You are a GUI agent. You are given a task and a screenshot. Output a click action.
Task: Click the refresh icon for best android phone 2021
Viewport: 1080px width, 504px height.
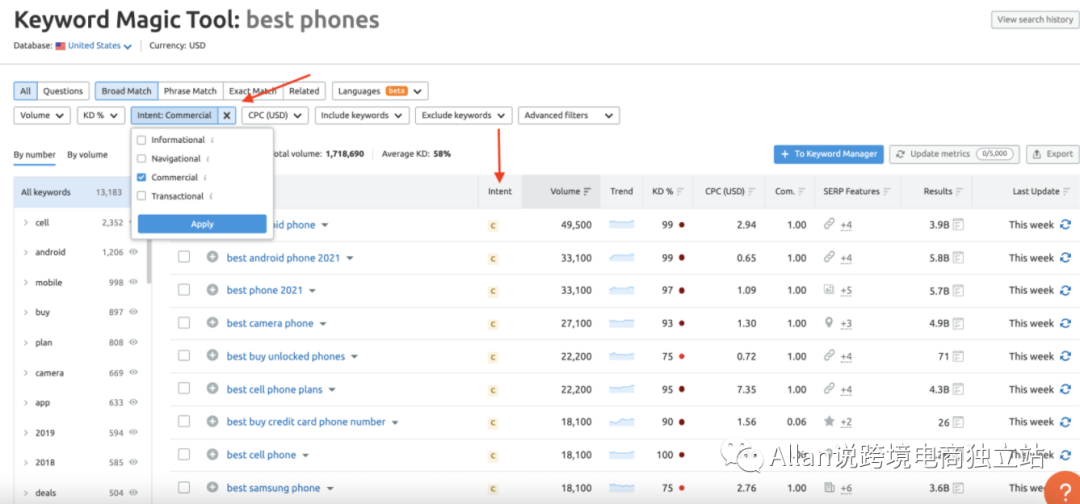click(1065, 258)
